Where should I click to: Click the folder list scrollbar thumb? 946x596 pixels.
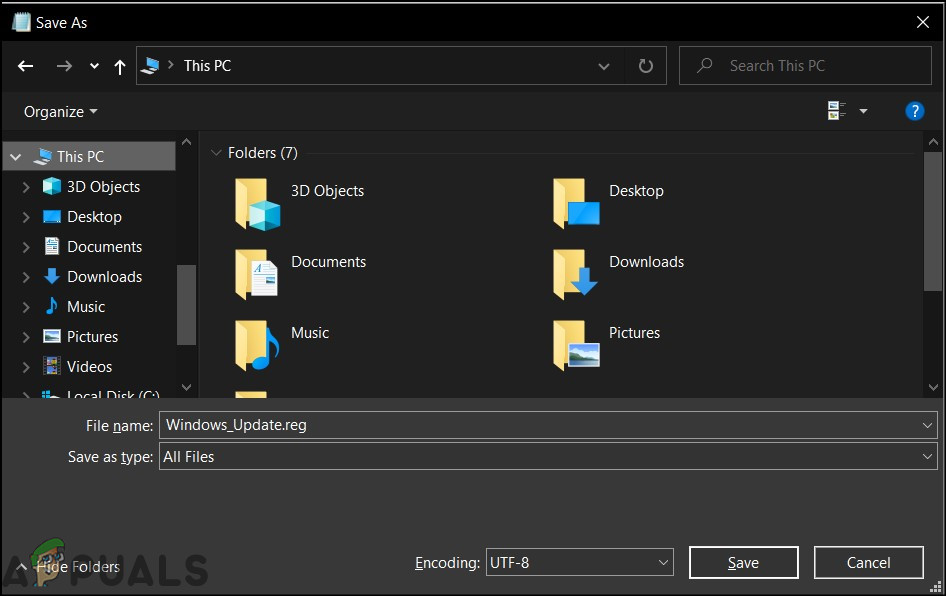click(933, 221)
